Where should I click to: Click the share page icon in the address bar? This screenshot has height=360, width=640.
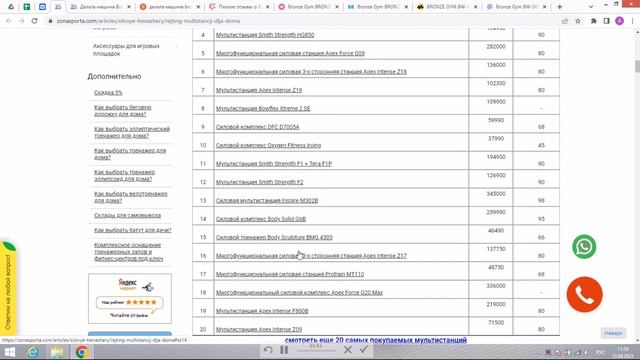pyautogui.click(x=565, y=21)
